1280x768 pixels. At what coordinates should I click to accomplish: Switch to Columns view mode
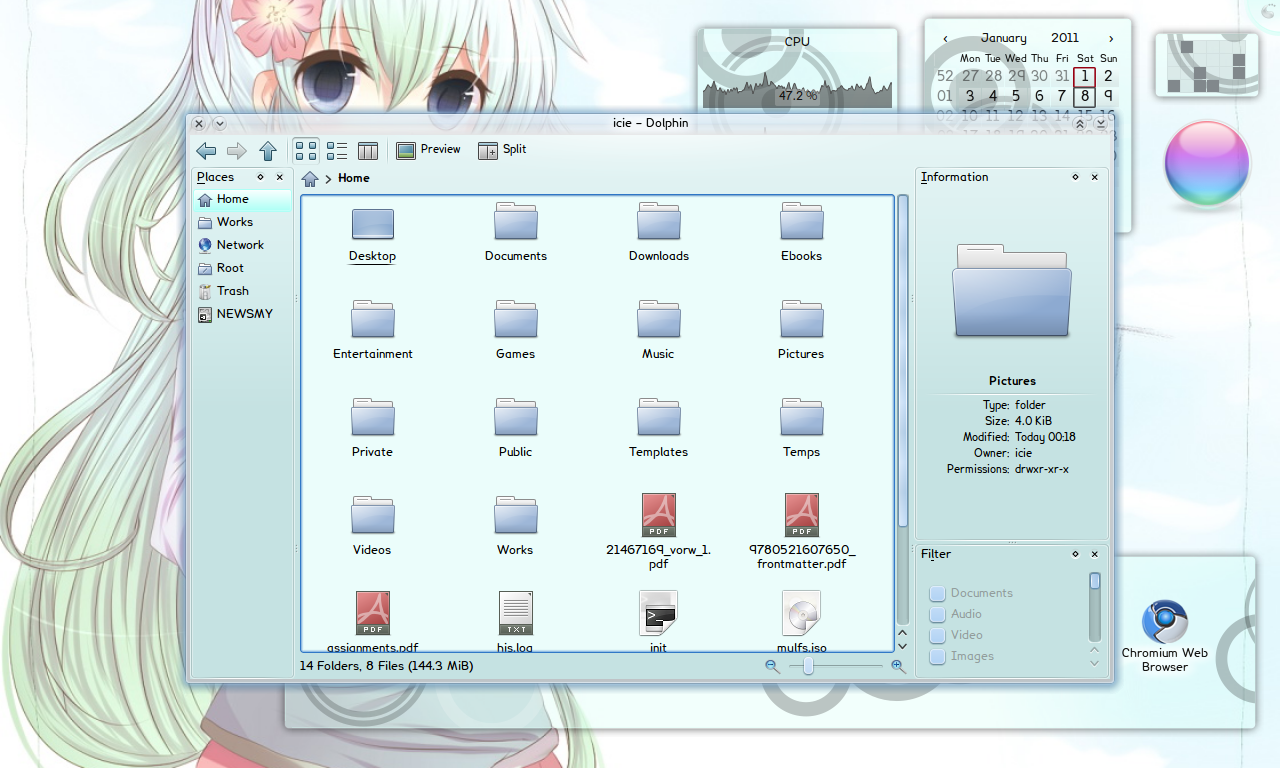click(368, 151)
